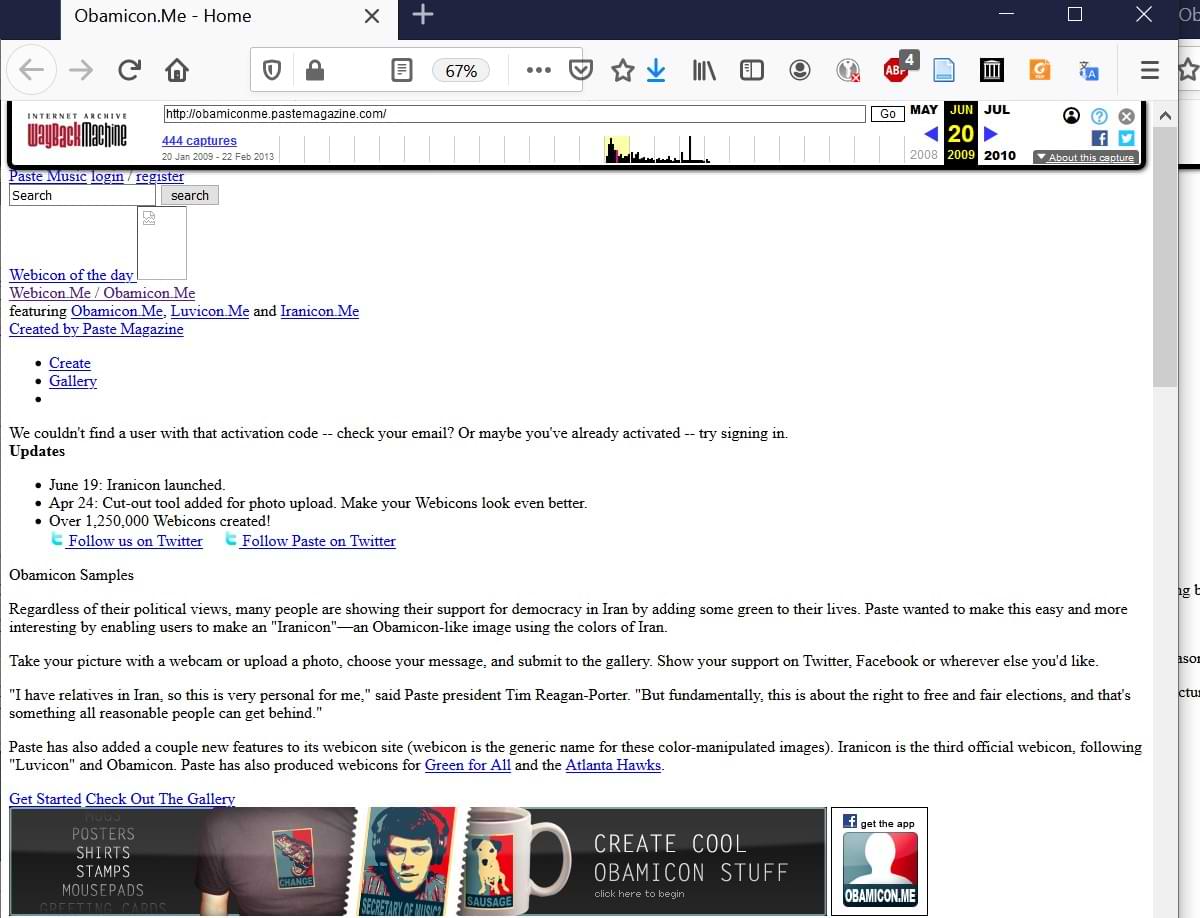Open the Atlanta Hawks link
The width and height of the screenshot is (1200, 918).
(613, 765)
